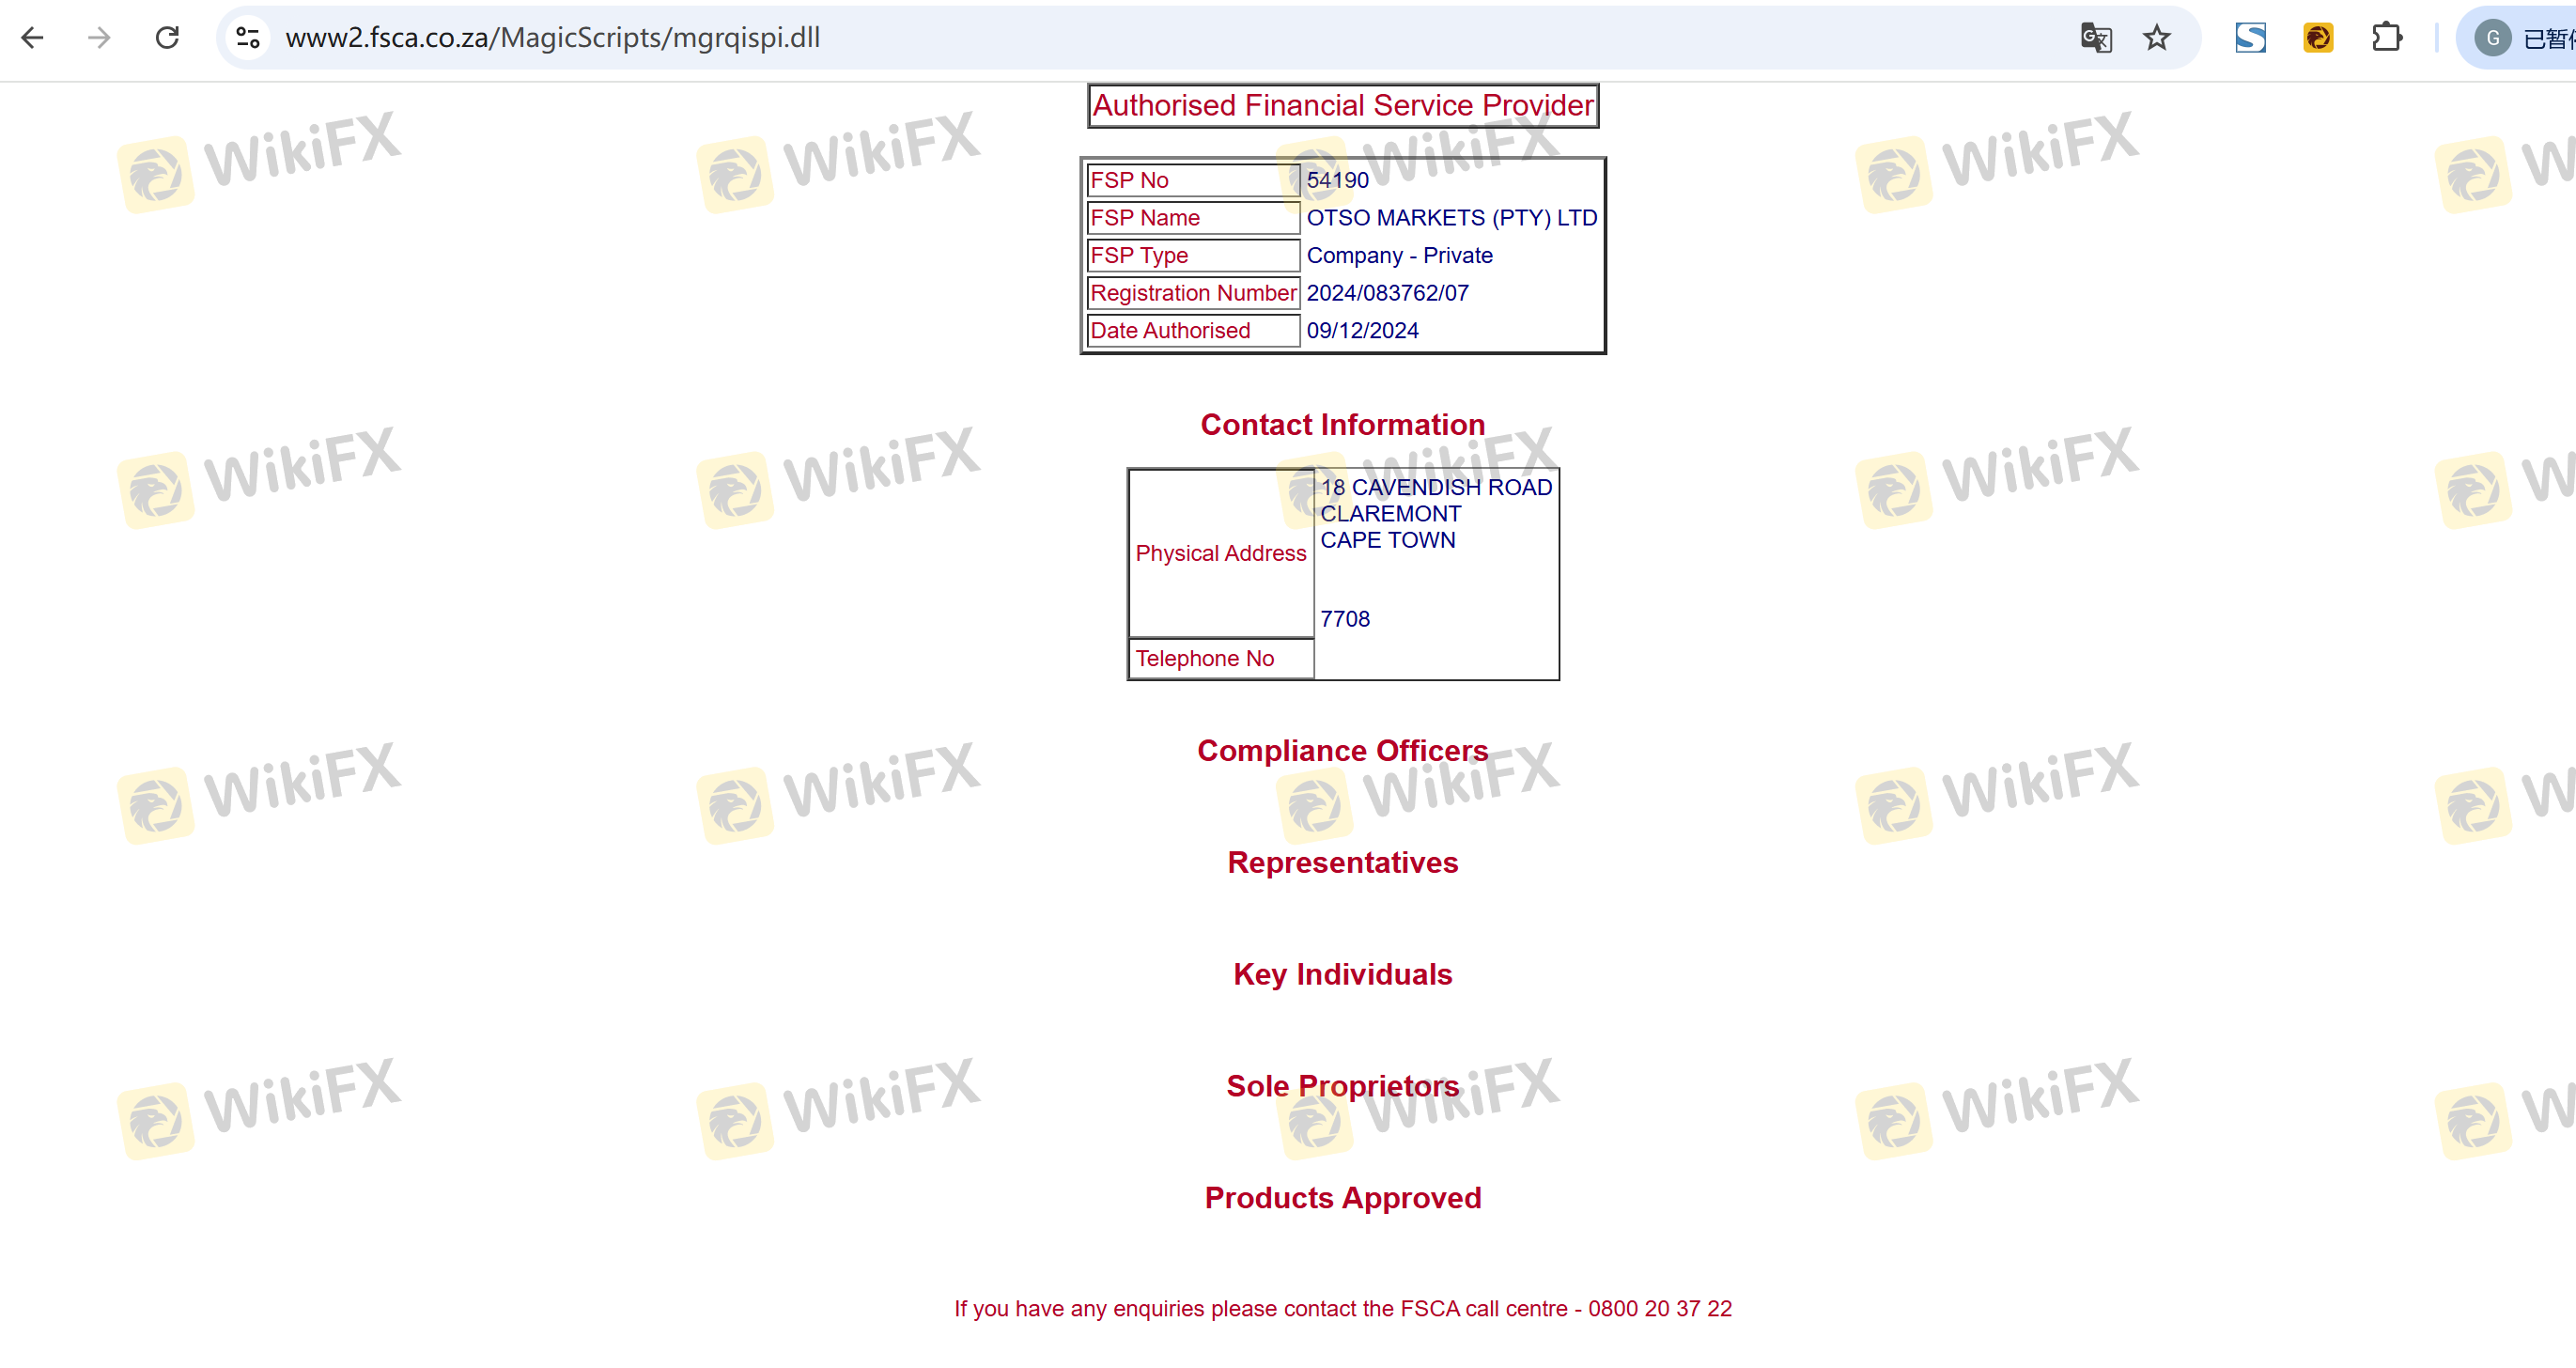The height and width of the screenshot is (1368, 2576).
Task: Open site information icon in address bar
Action: tap(247, 38)
